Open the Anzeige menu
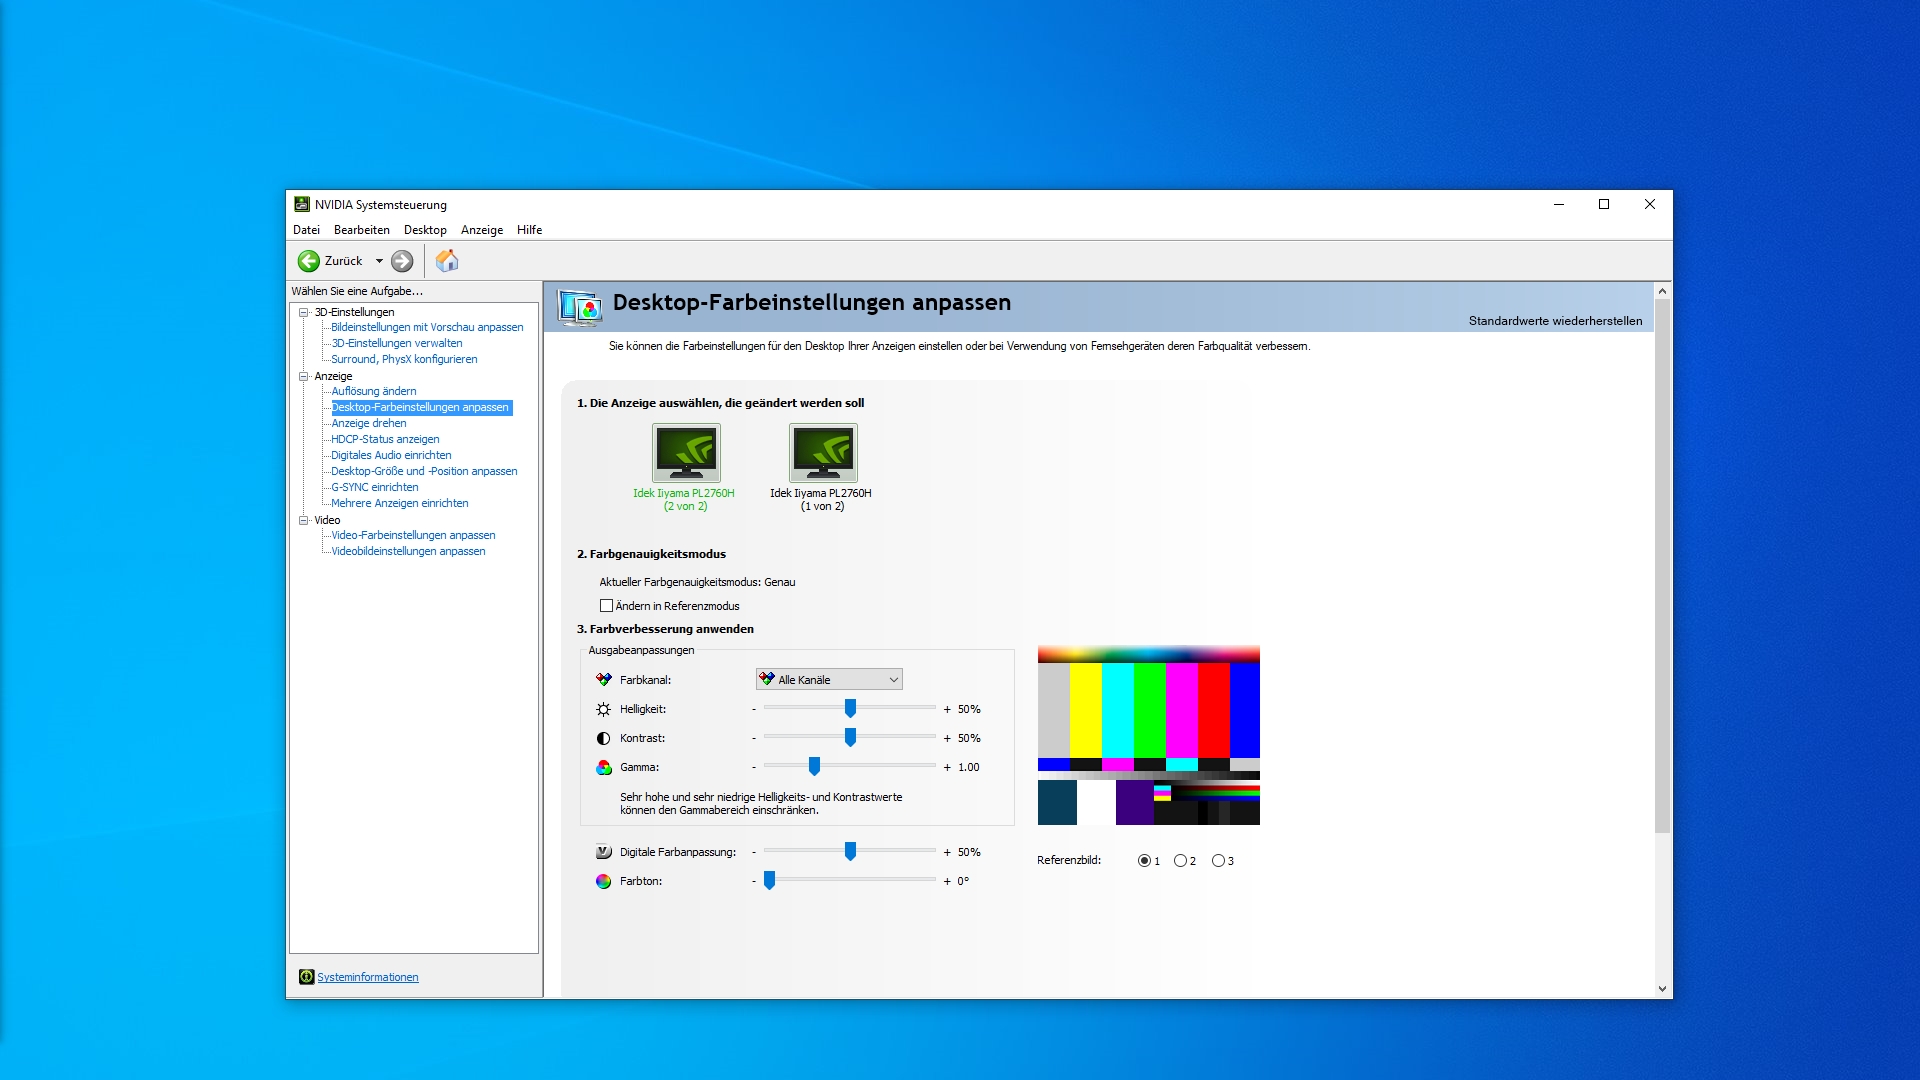 pos(482,230)
